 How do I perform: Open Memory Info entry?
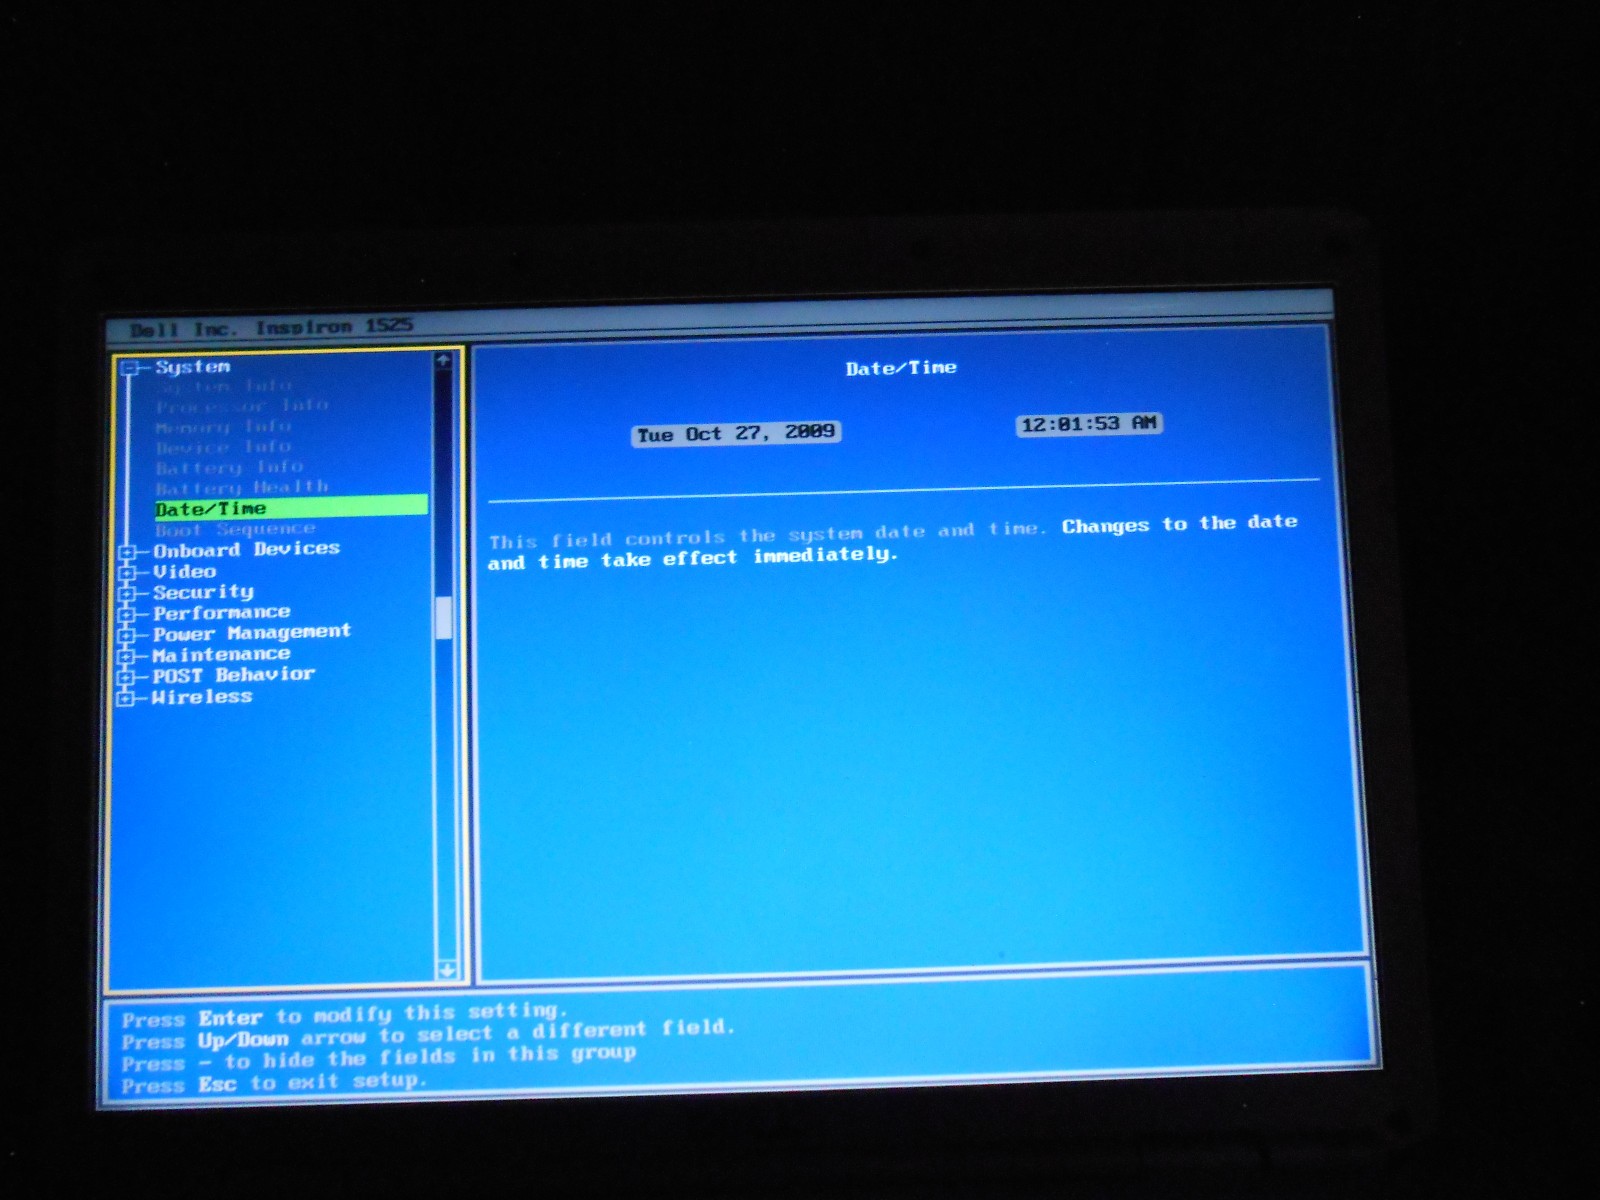point(223,427)
